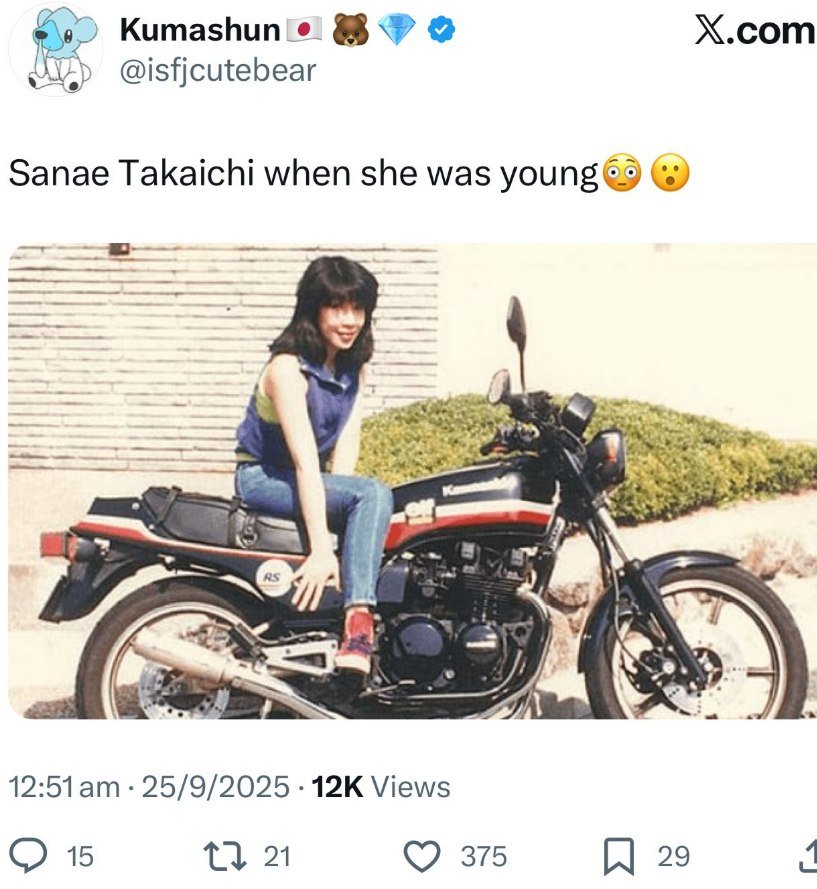Click the 12K Views count
The image size is (817, 889).
pyautogui.click(x=381, y=787)
